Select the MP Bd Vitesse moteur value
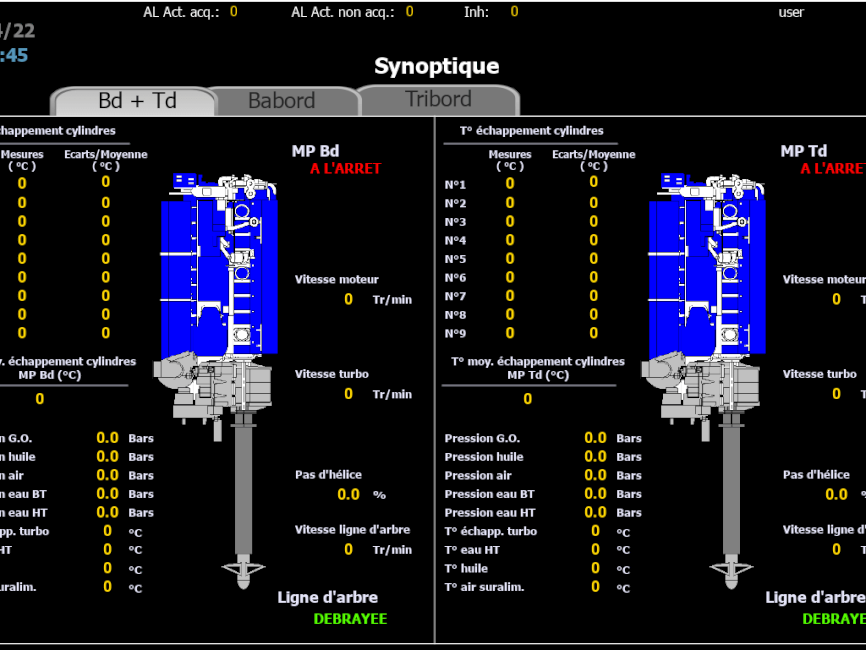Image resolution: width=866 pixels, height=650 pixels. click(x=348, y=299)
